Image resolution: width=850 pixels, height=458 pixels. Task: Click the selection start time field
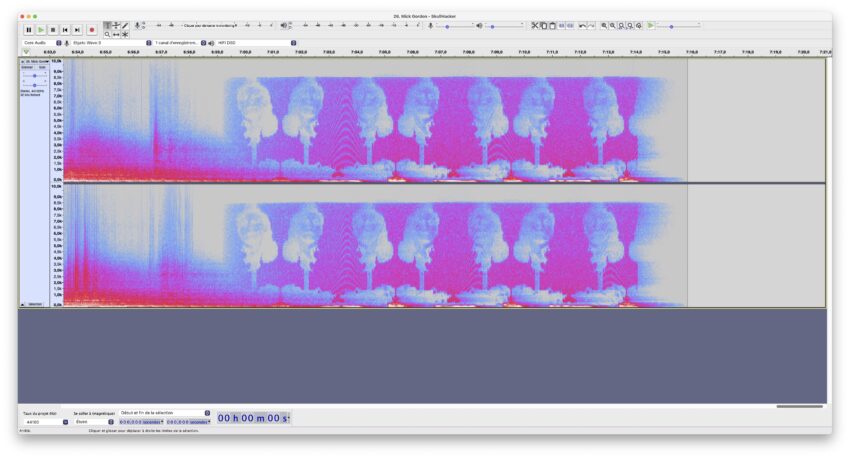click(x=141, y=422)
